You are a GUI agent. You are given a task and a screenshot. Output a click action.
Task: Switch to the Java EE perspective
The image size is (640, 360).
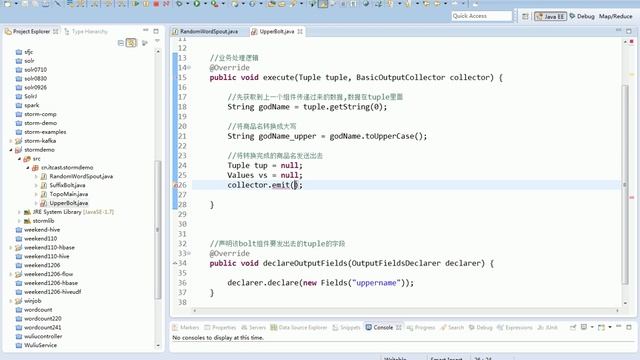point(550,16)
